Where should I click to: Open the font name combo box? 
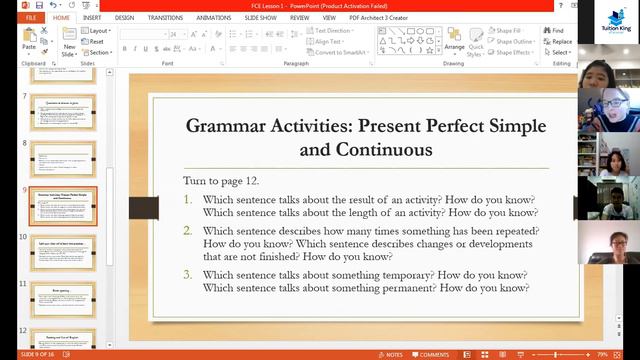tap(144, 35)
